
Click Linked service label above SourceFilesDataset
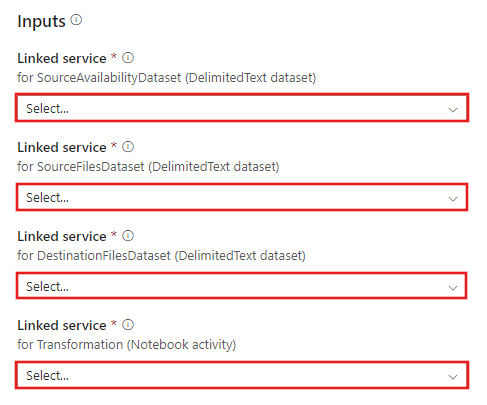click(x=62, y=147)
